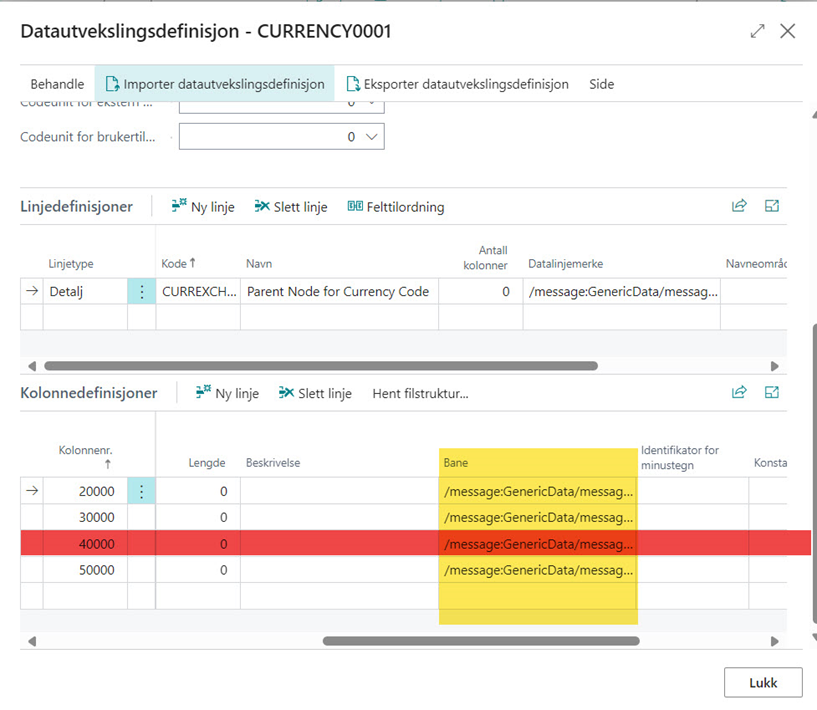Click right arrow of Kolonnedefinisjoner scrollbar
The width and height of the screenshot is (817, 710).
774,641
